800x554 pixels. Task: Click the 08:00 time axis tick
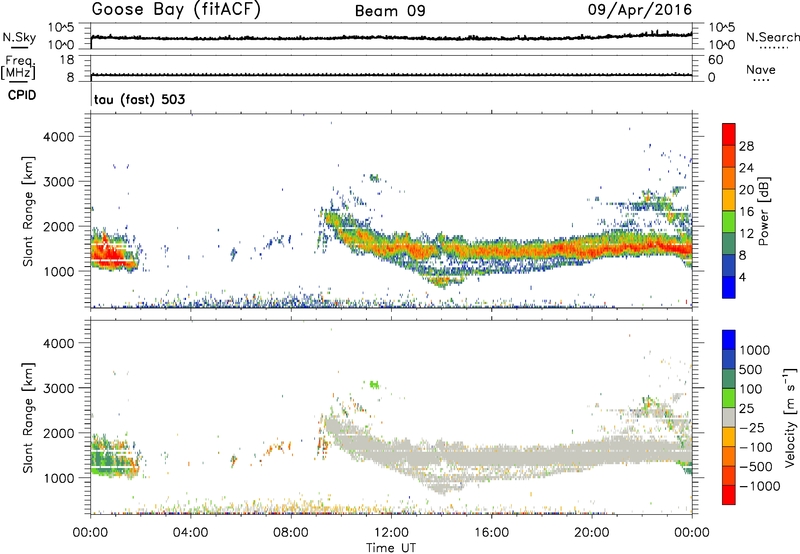[x=291, y=533]
